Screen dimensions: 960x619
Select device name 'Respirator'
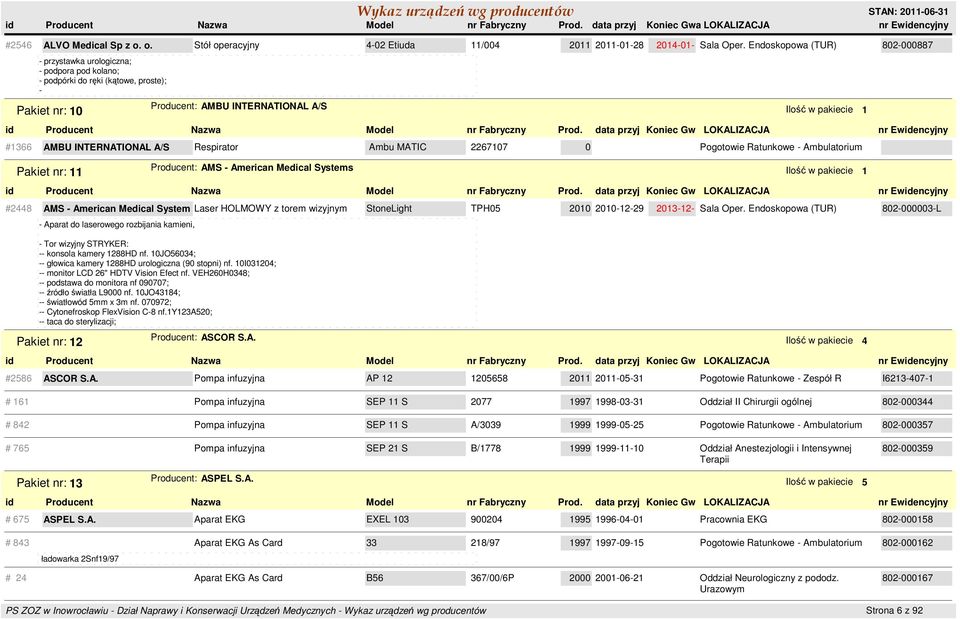(216, 148)
